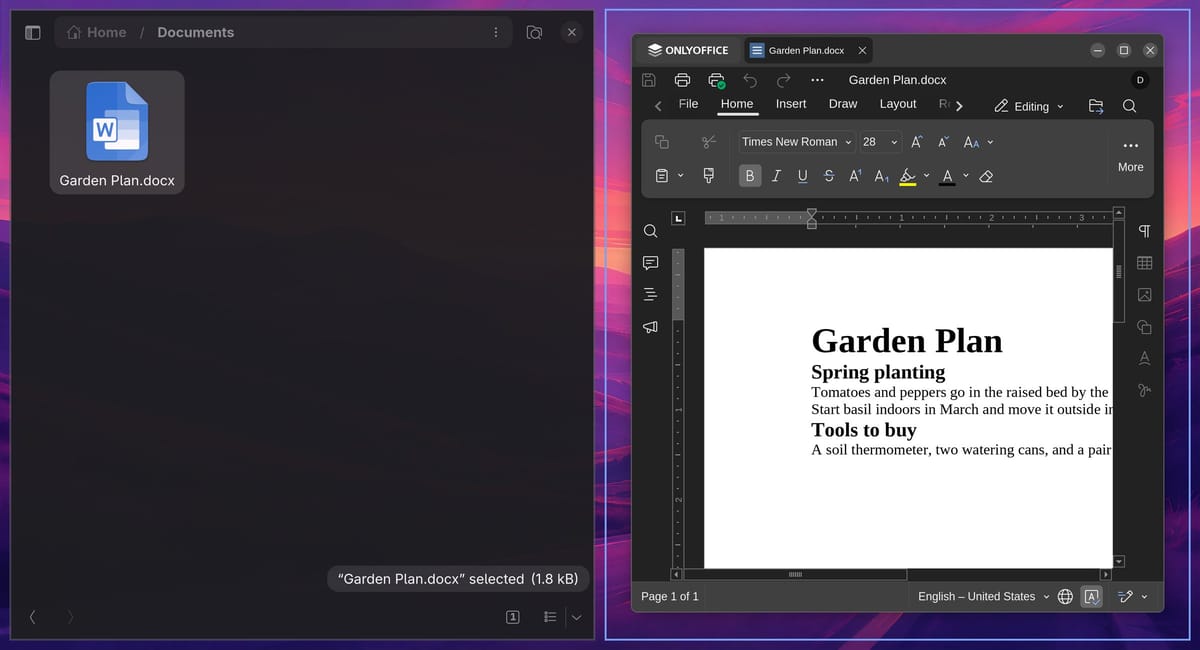
Task: Toggle Superscript formatting
Action: click(x=855, y=176)
